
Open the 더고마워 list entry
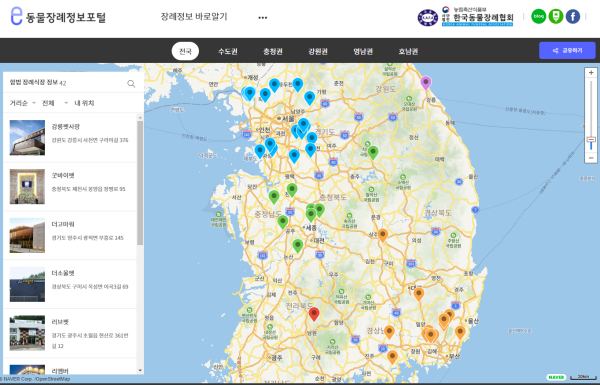(x=70, y=235)
